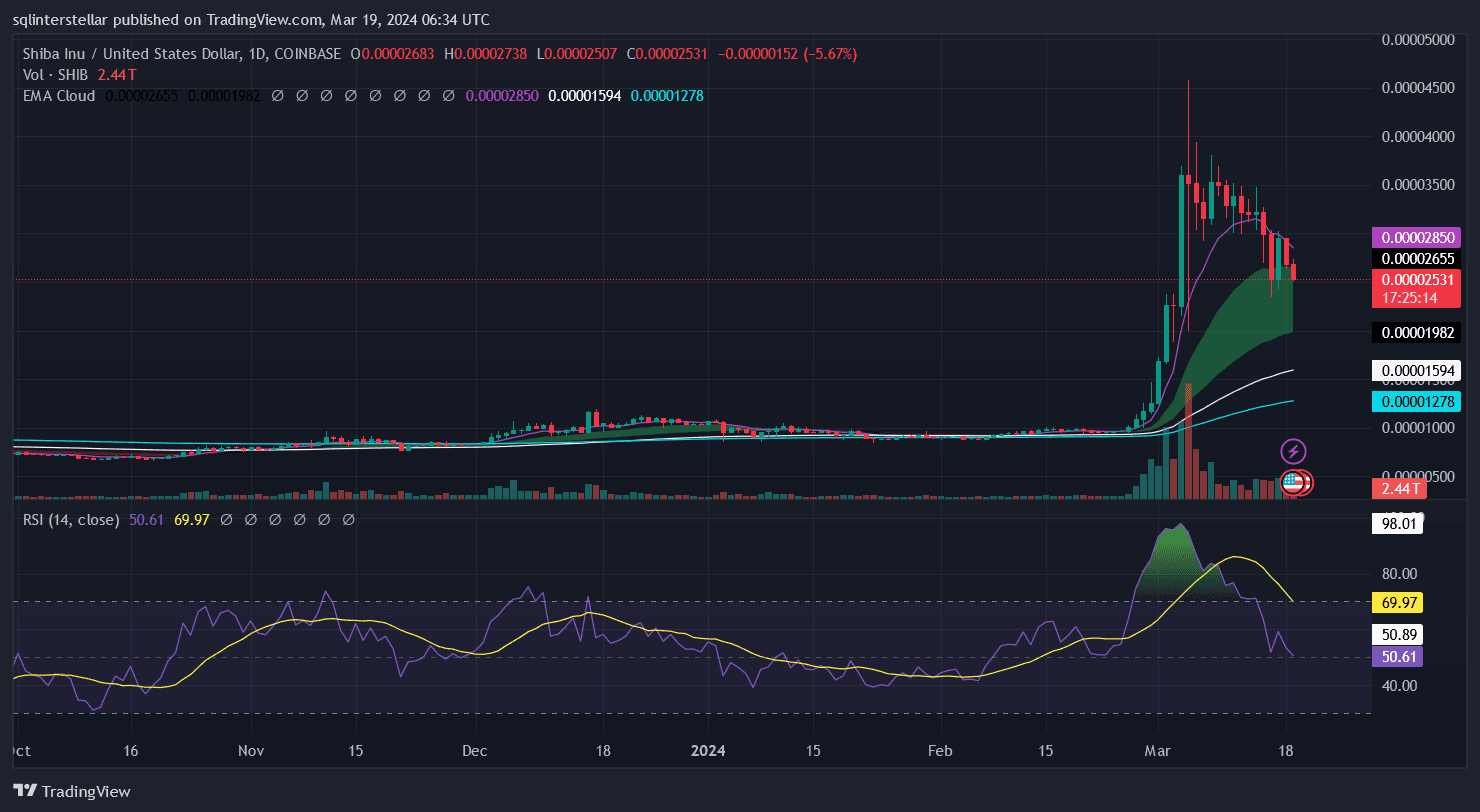Click the red 0.00002531 current price tag
This screenshot has width=1480, height=812.
pos(1420,279)
